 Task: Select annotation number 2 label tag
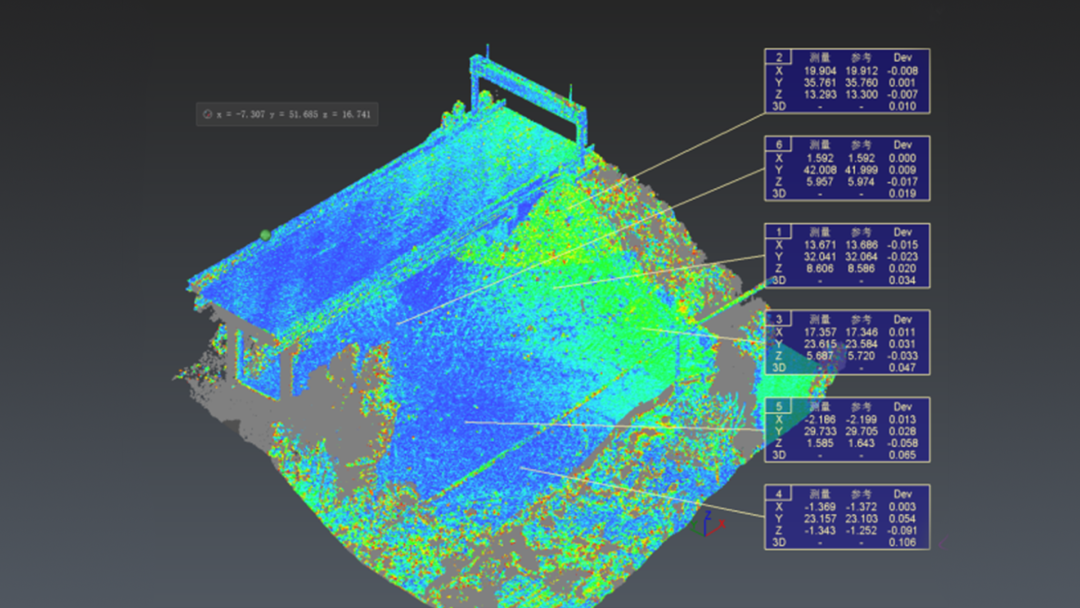pyautogui.click(x=780, y=57)
